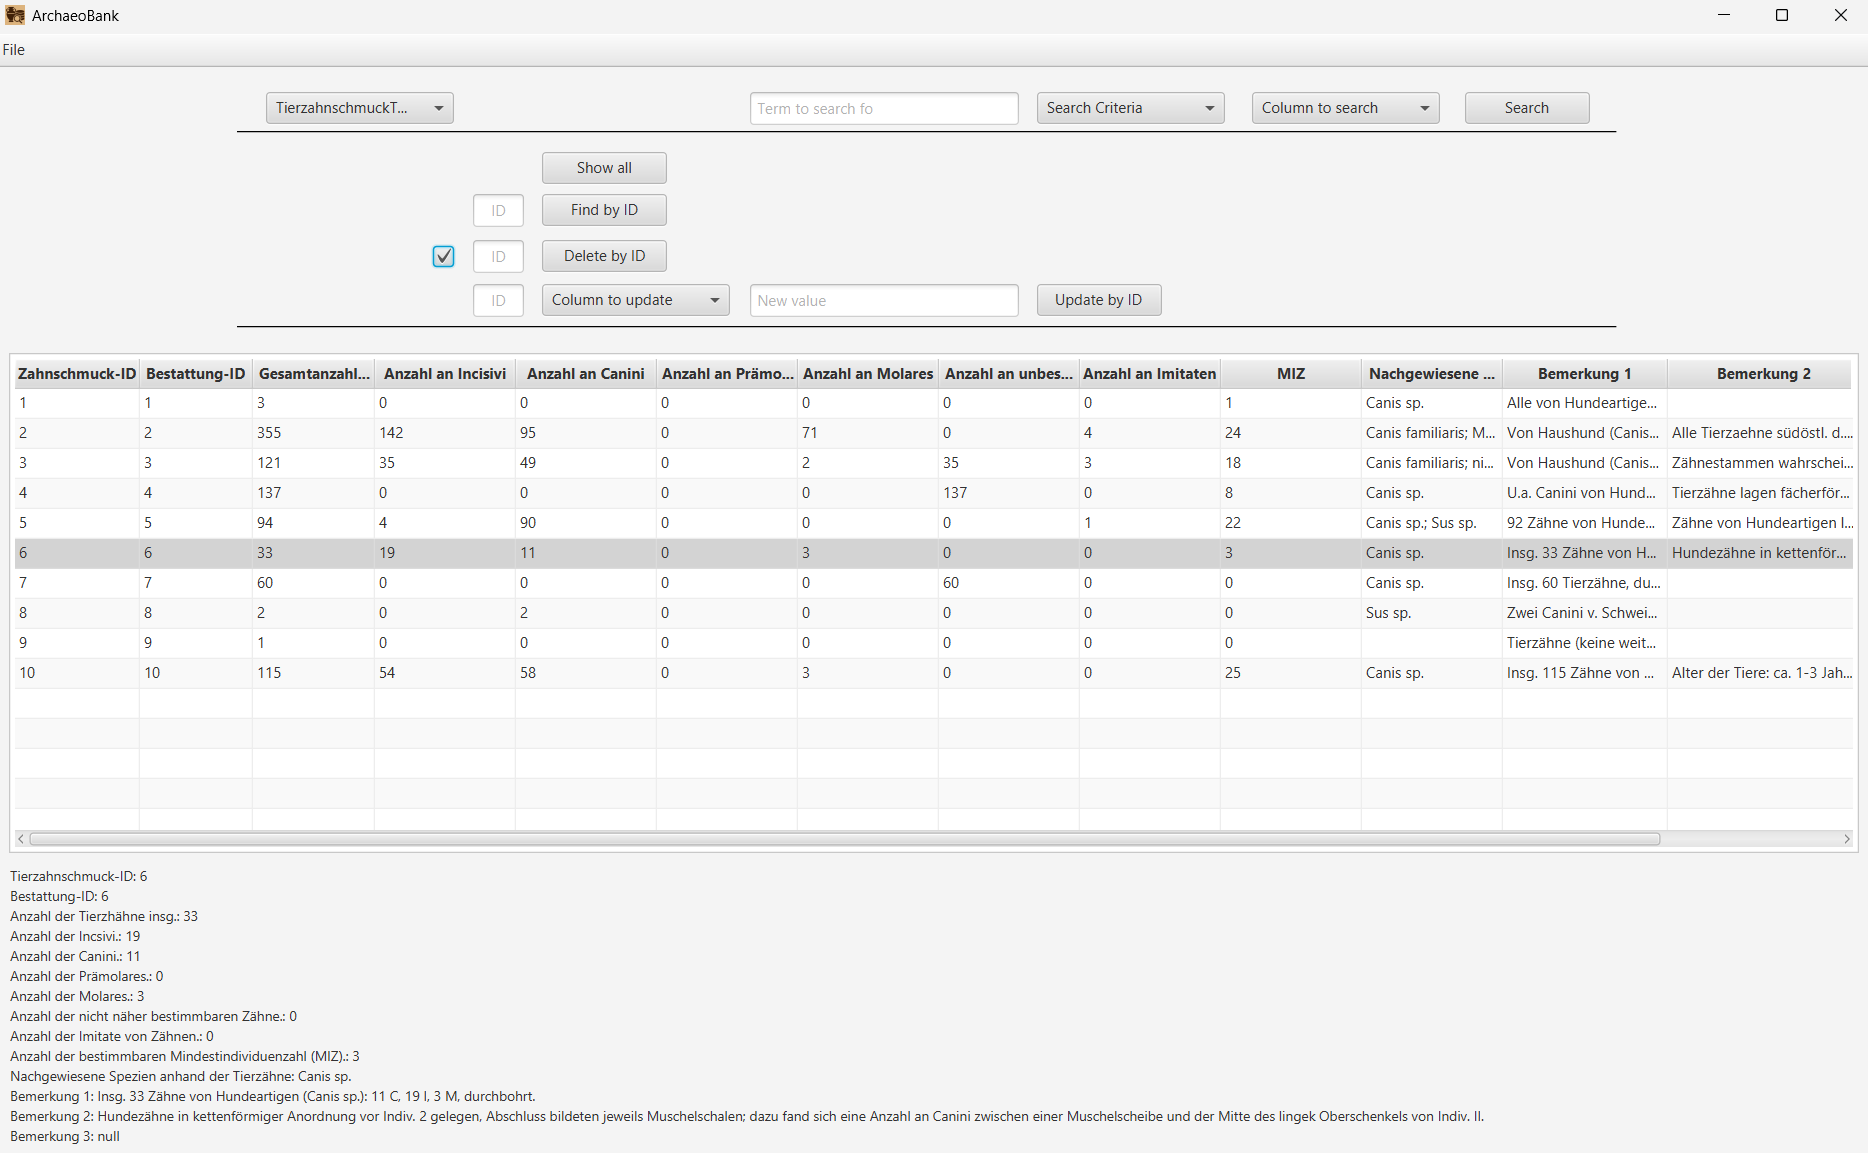Click the ID field next to Find by ID
Viewport: 1868px width, 1153px height.
coord(498,211)
